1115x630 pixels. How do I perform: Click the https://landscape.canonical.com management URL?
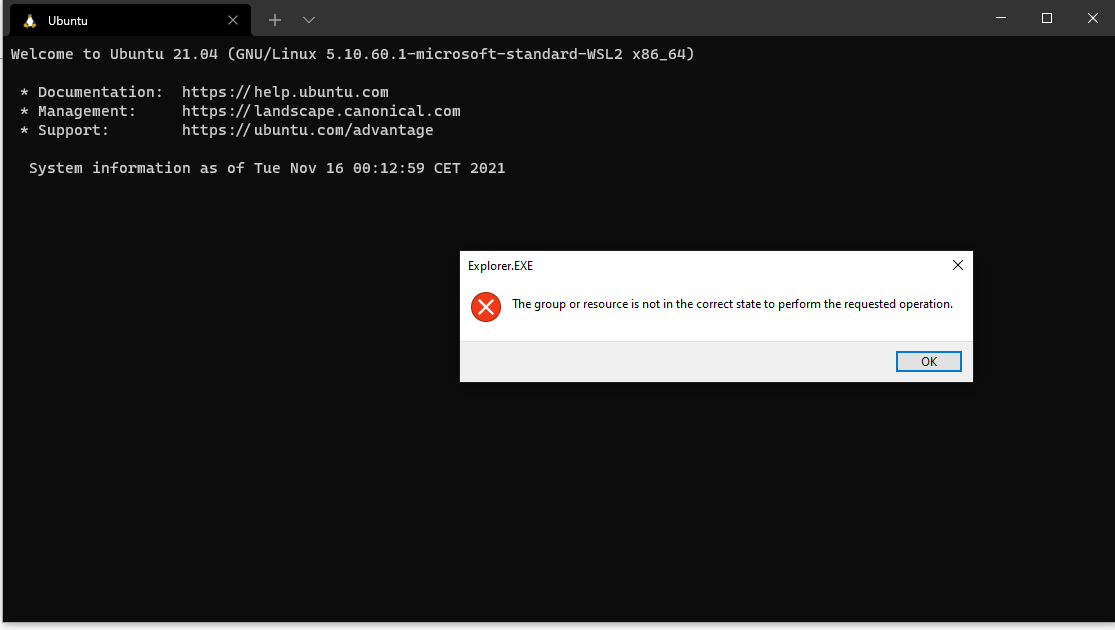[321, 111]
